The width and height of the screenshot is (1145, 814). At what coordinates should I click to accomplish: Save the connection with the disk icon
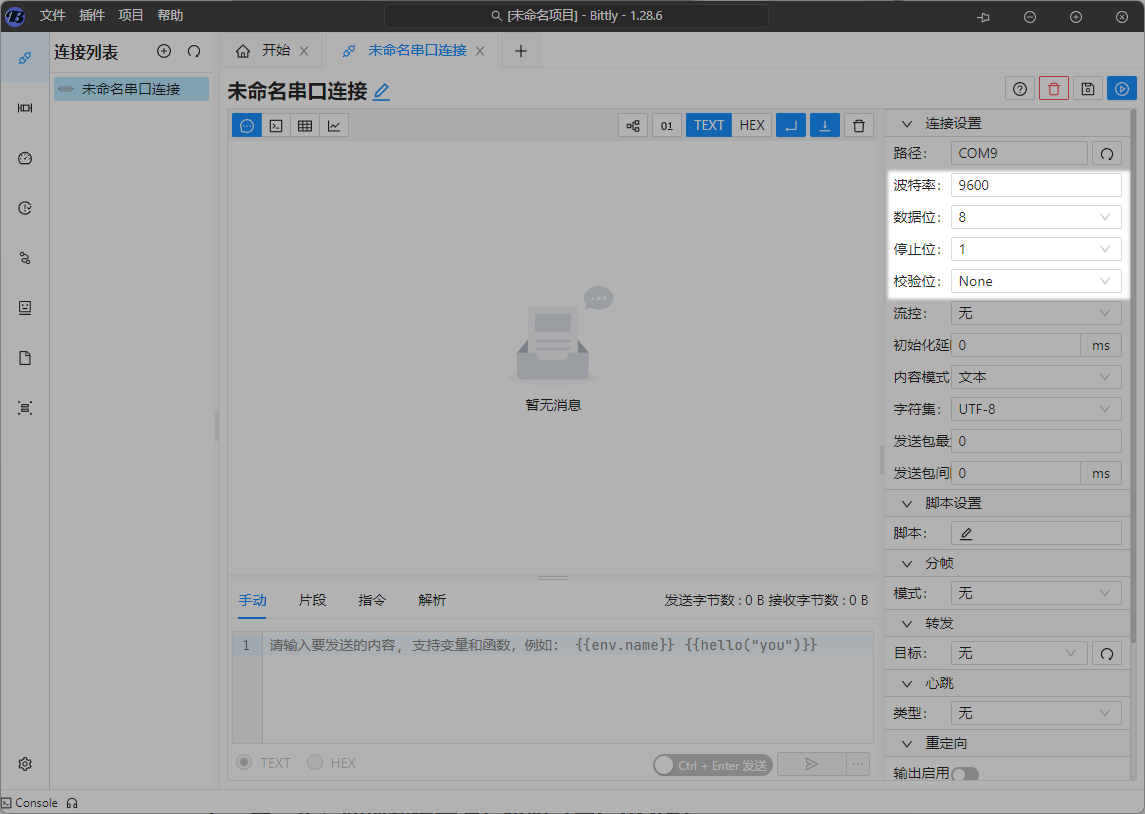(x=1088, y=89)
